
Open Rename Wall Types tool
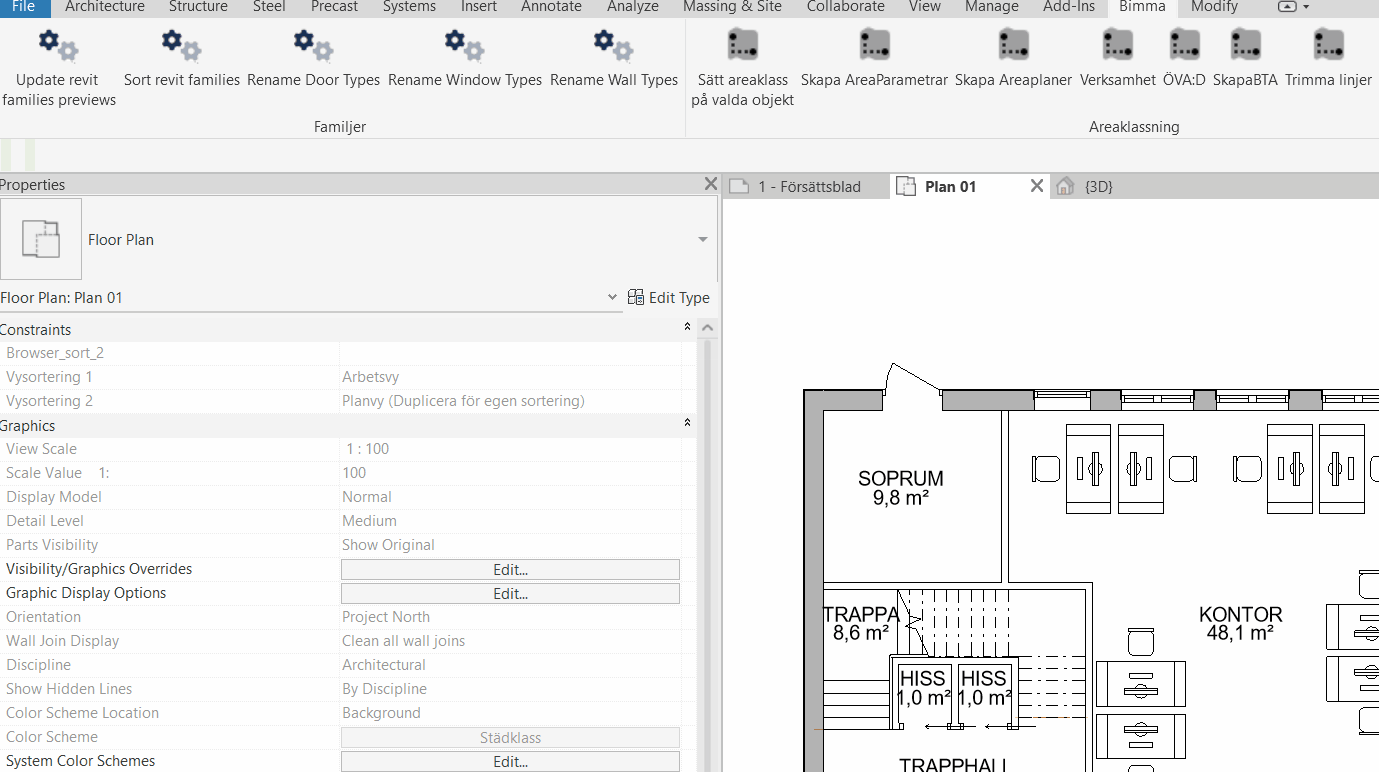613,46
